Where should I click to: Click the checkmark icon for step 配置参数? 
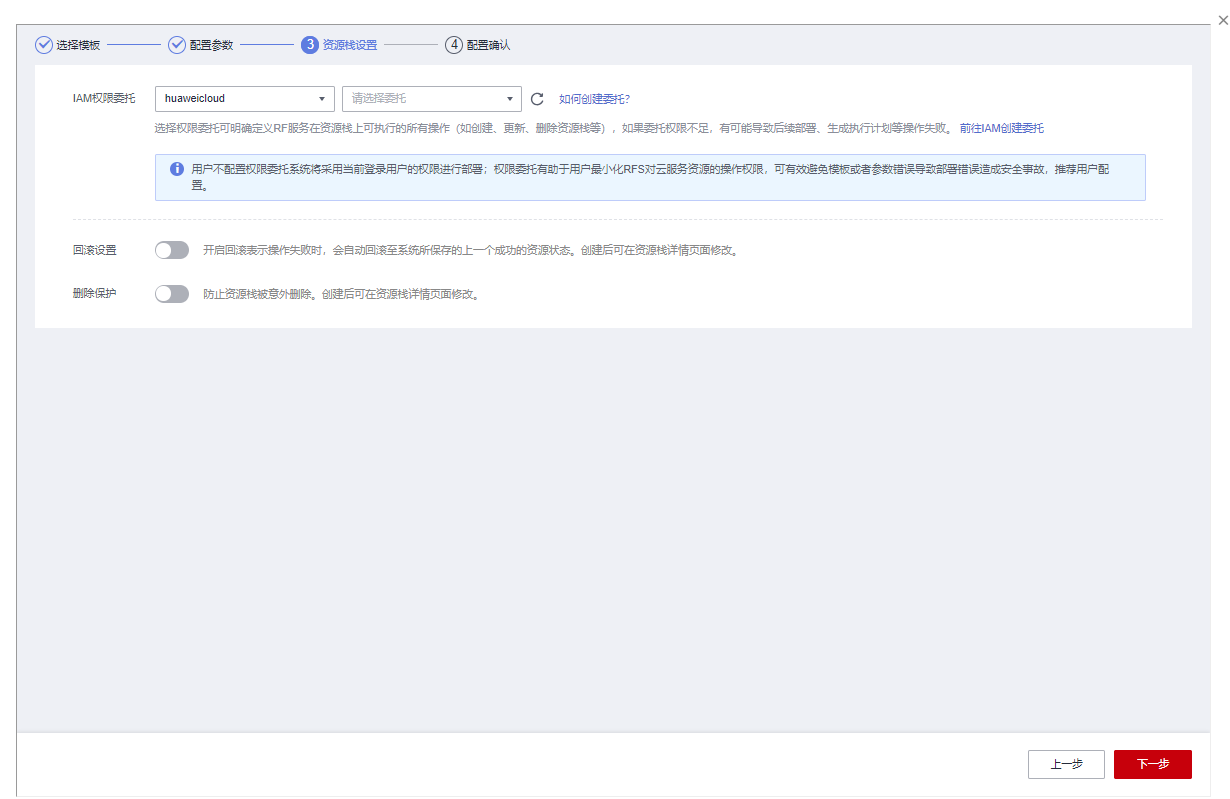(177, 45)
